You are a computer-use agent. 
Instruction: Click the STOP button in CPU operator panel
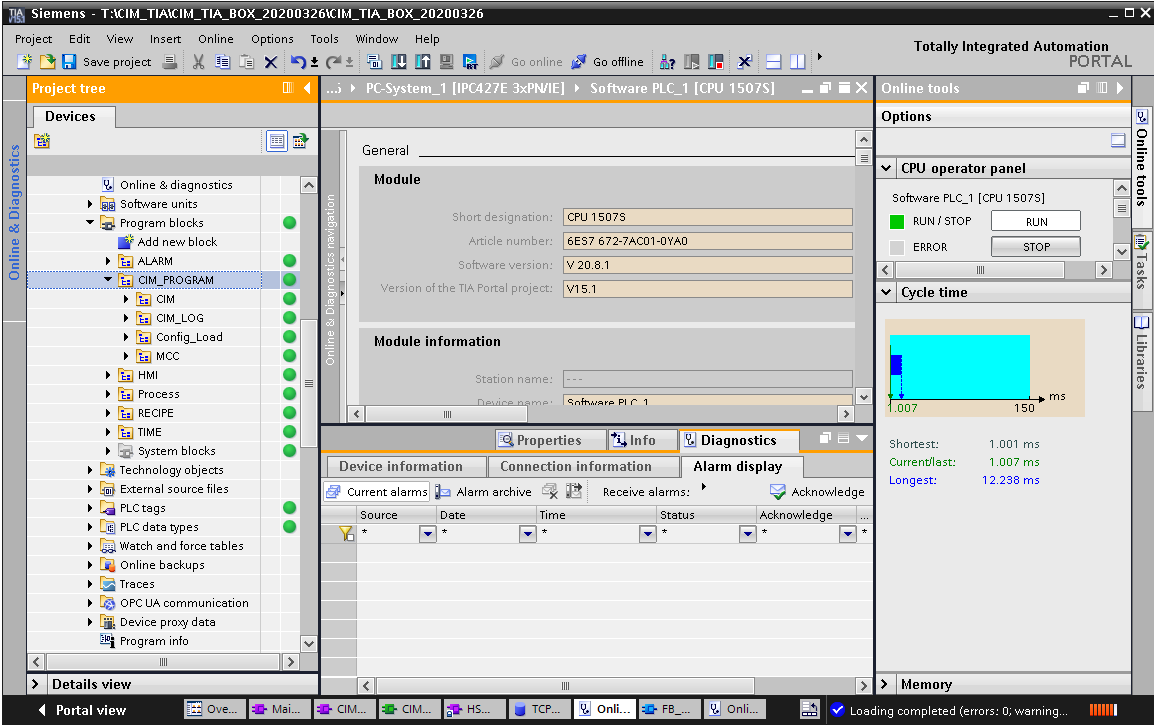[1036, 247]
